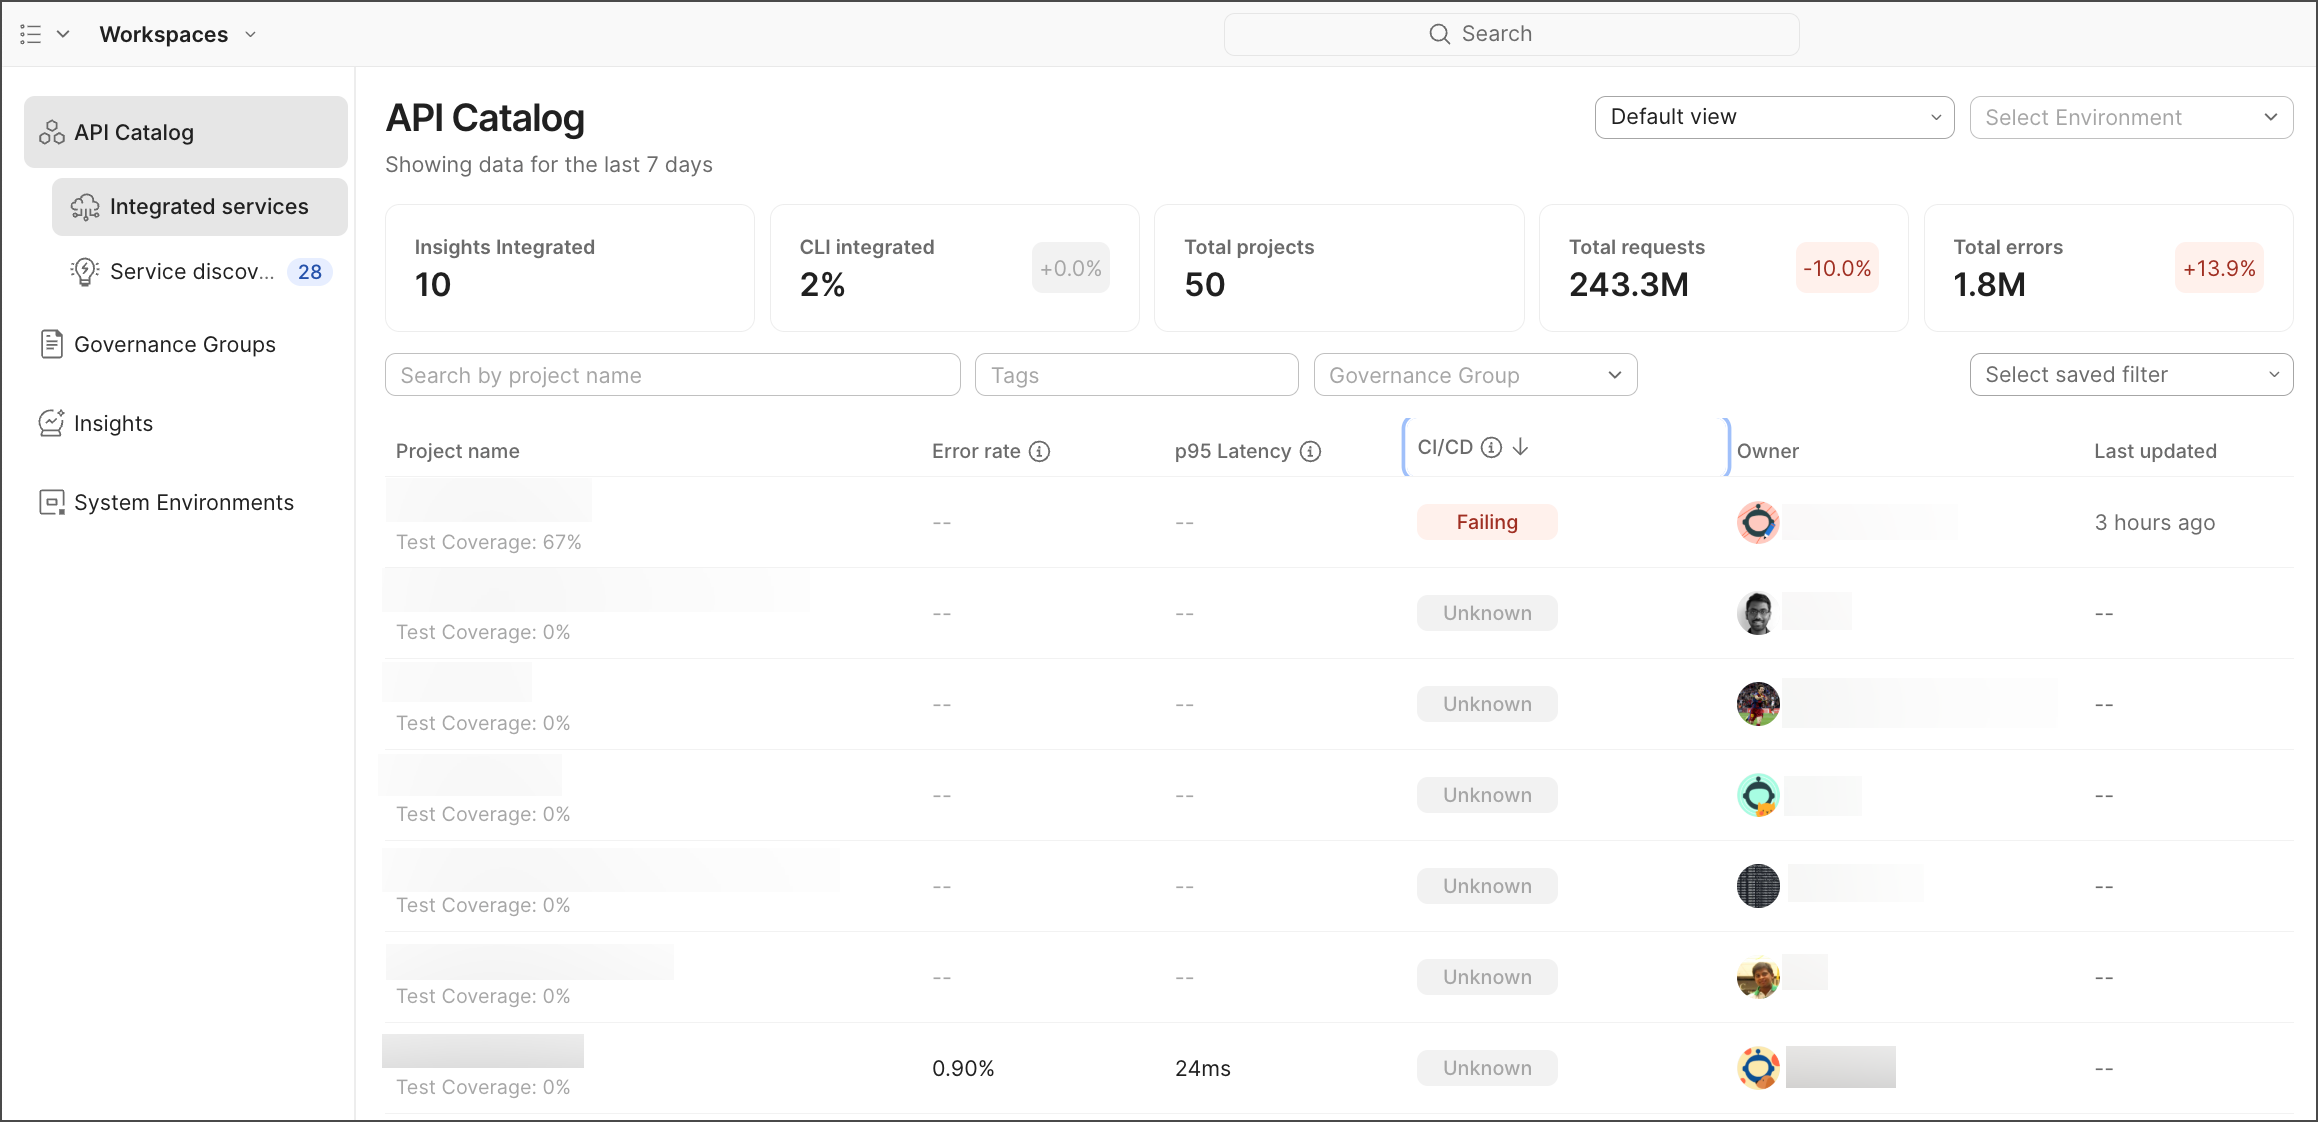Click the Failing CI/CD status badge

pos(1486,522)
